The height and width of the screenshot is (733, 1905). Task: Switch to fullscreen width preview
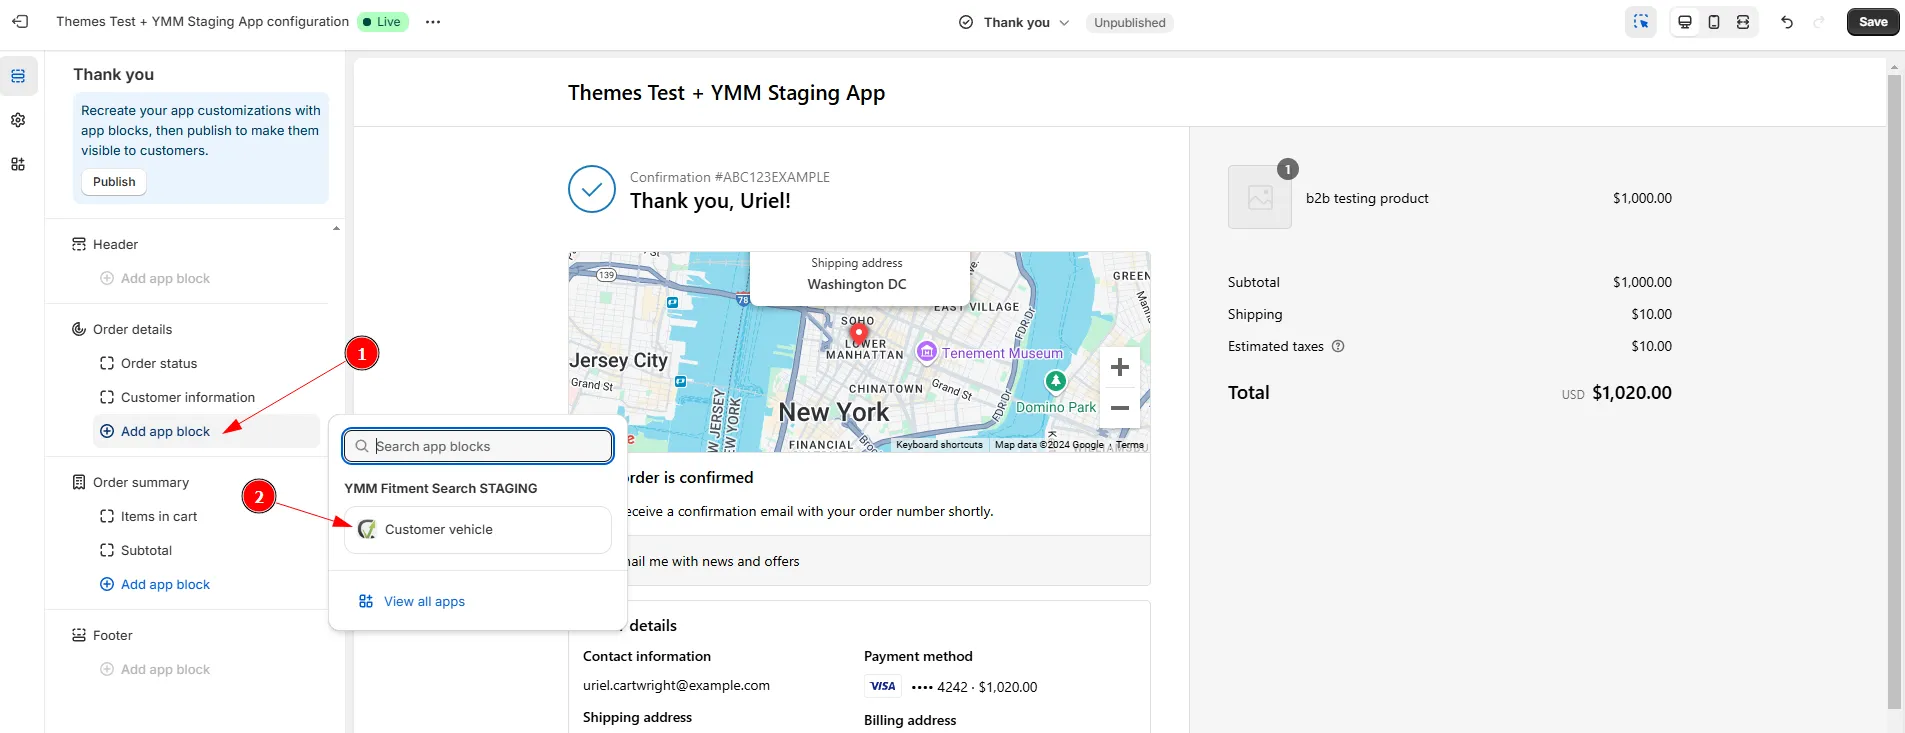coord(1743,22)
